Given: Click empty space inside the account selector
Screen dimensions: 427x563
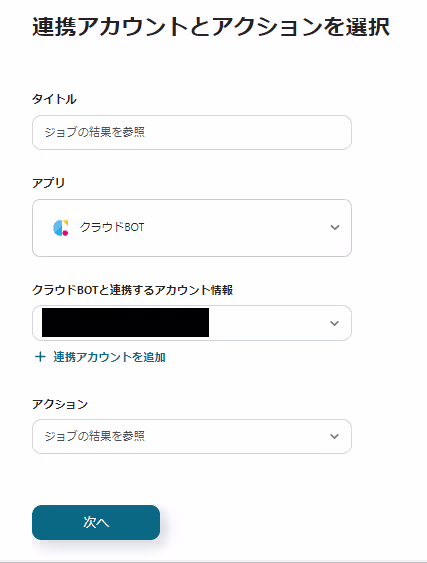Looking at the screenshot, I should pyautogui.click(x=268, y=323).
